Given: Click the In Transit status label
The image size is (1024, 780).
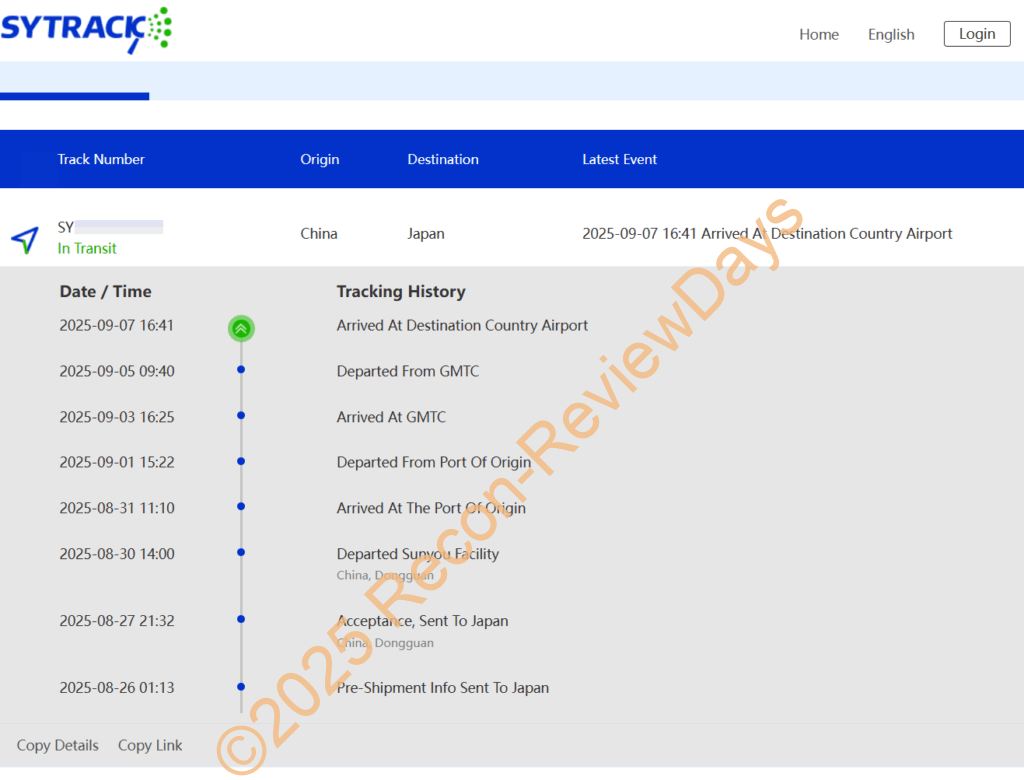Looking at the screenshot, I should click(87, 248).
